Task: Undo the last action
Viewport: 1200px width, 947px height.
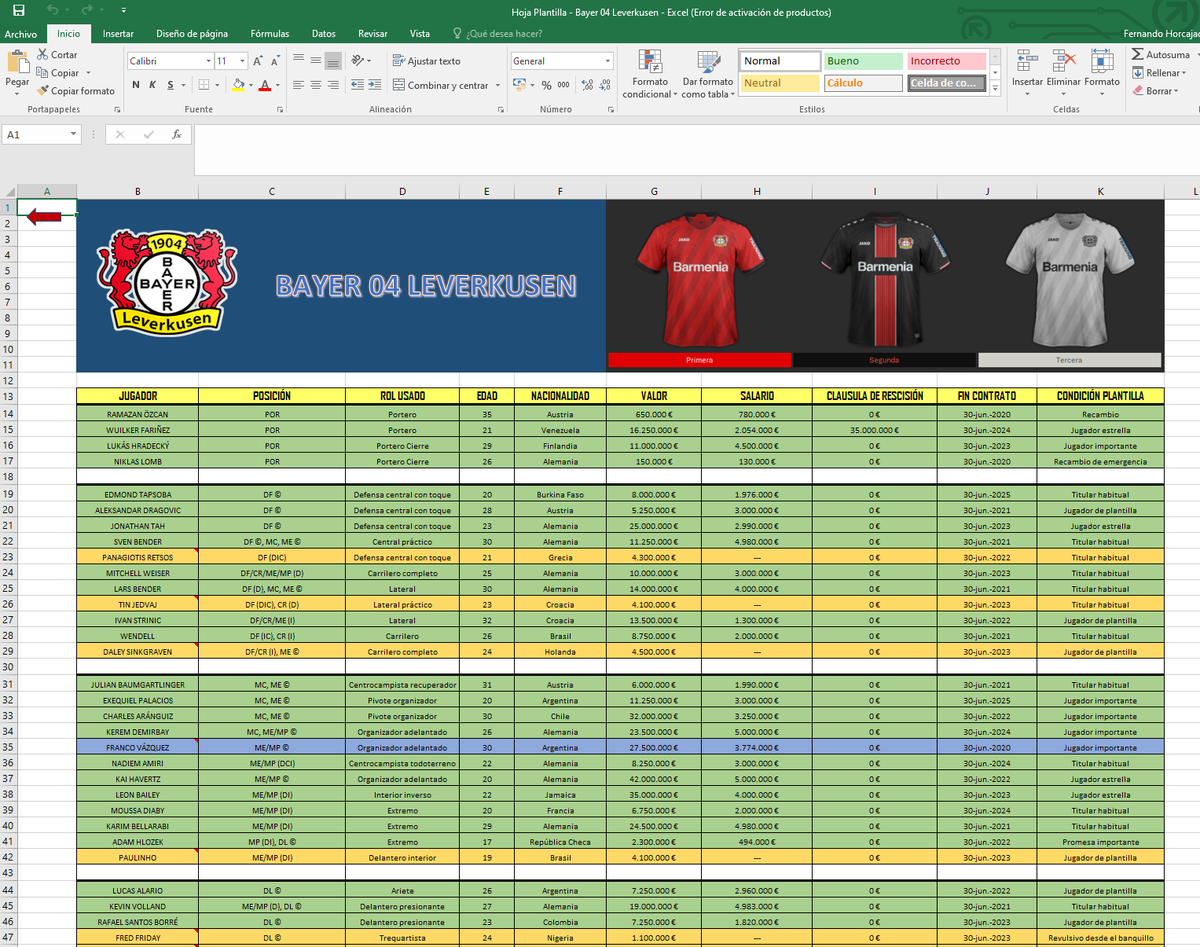Action: click(53, 12)
